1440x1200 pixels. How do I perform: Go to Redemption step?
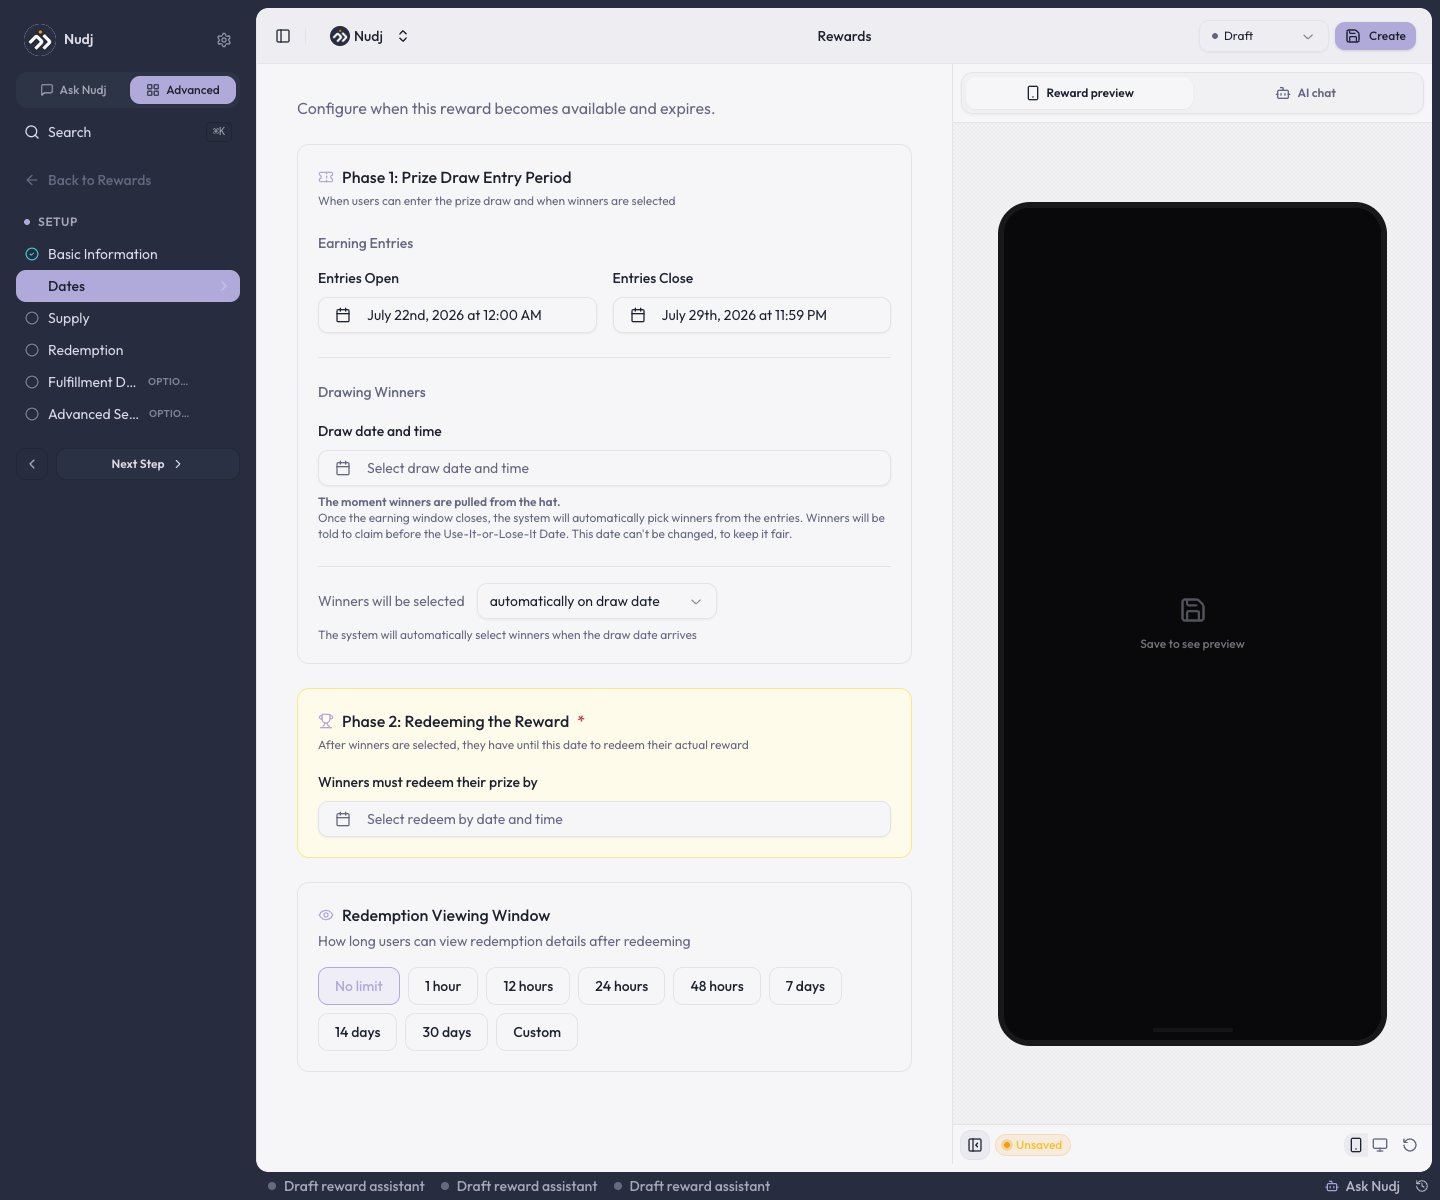tap(128, 350)
